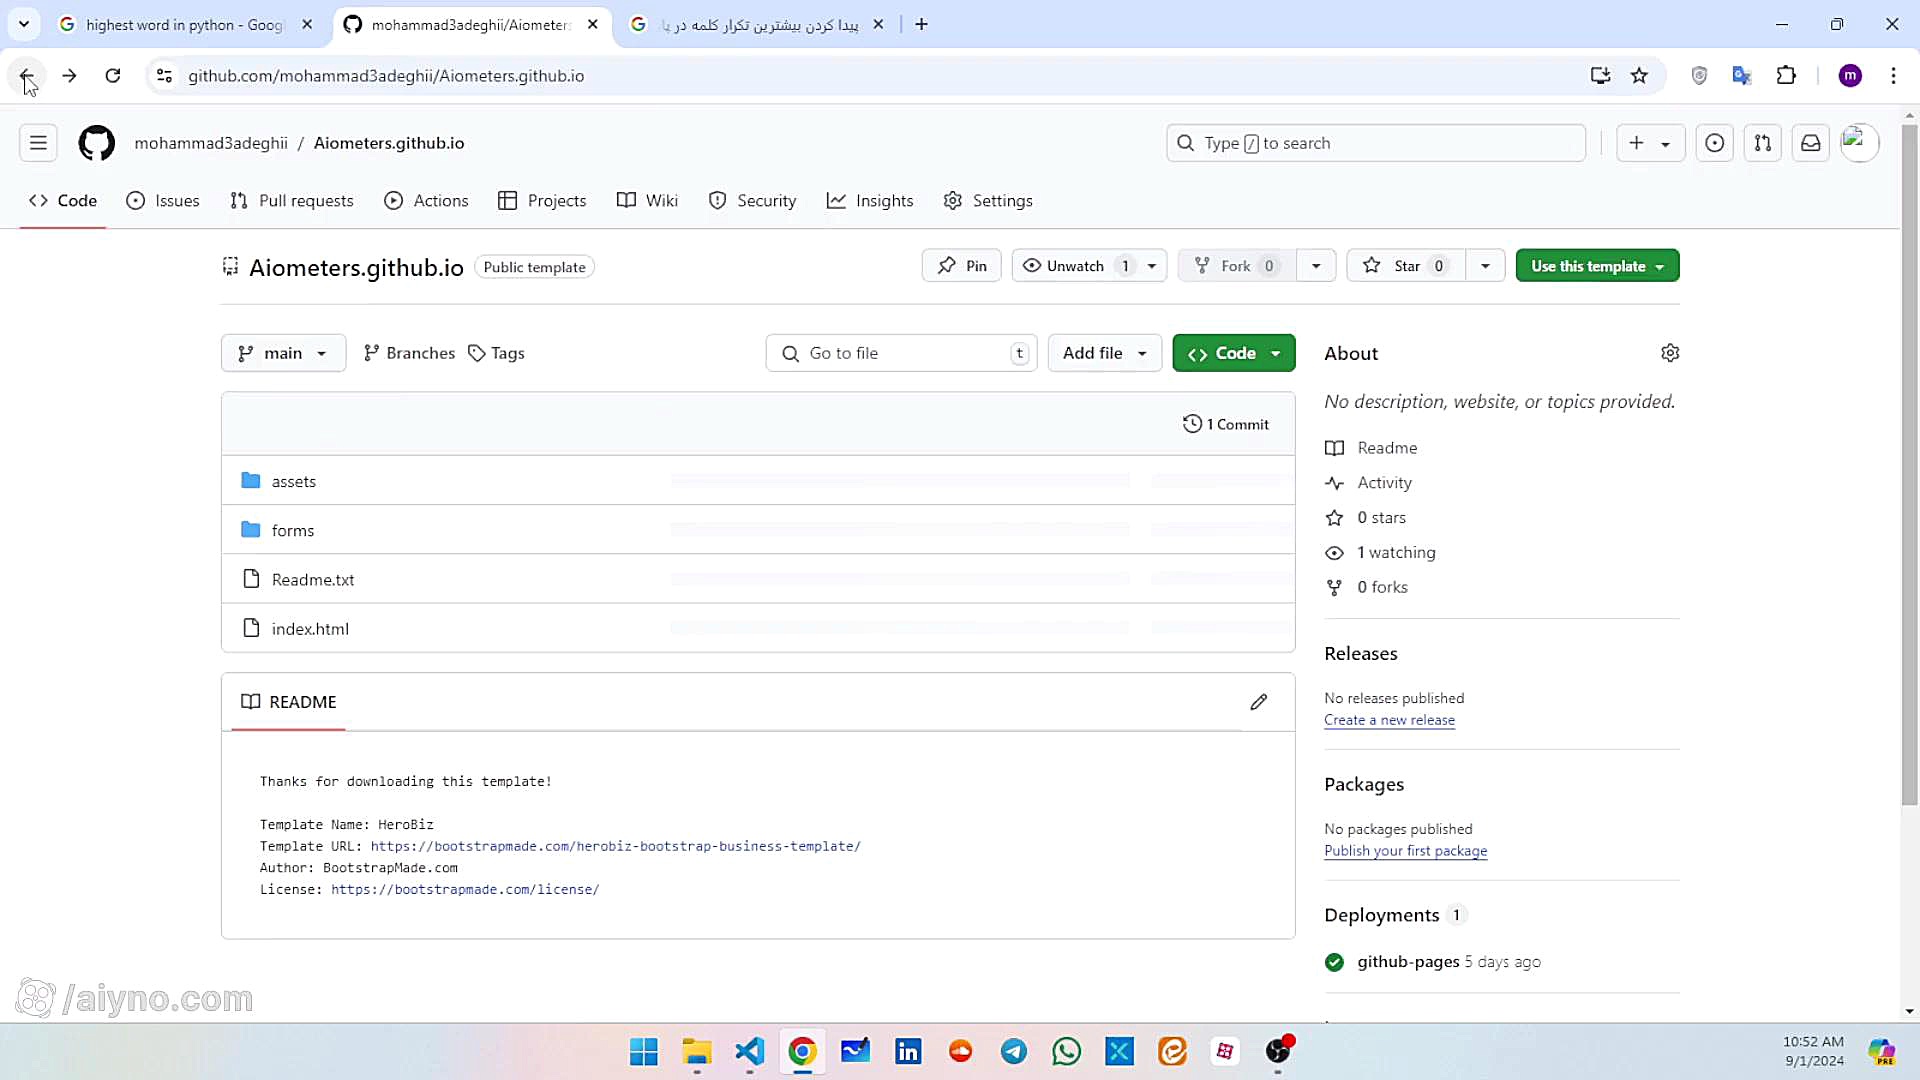
Task: Open WhatsApp from the taskbar
Action: point(1066,1051)
